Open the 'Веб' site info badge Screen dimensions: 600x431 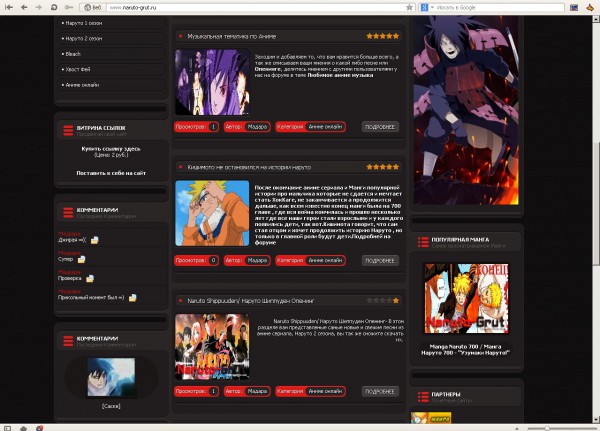coord(93,7)
